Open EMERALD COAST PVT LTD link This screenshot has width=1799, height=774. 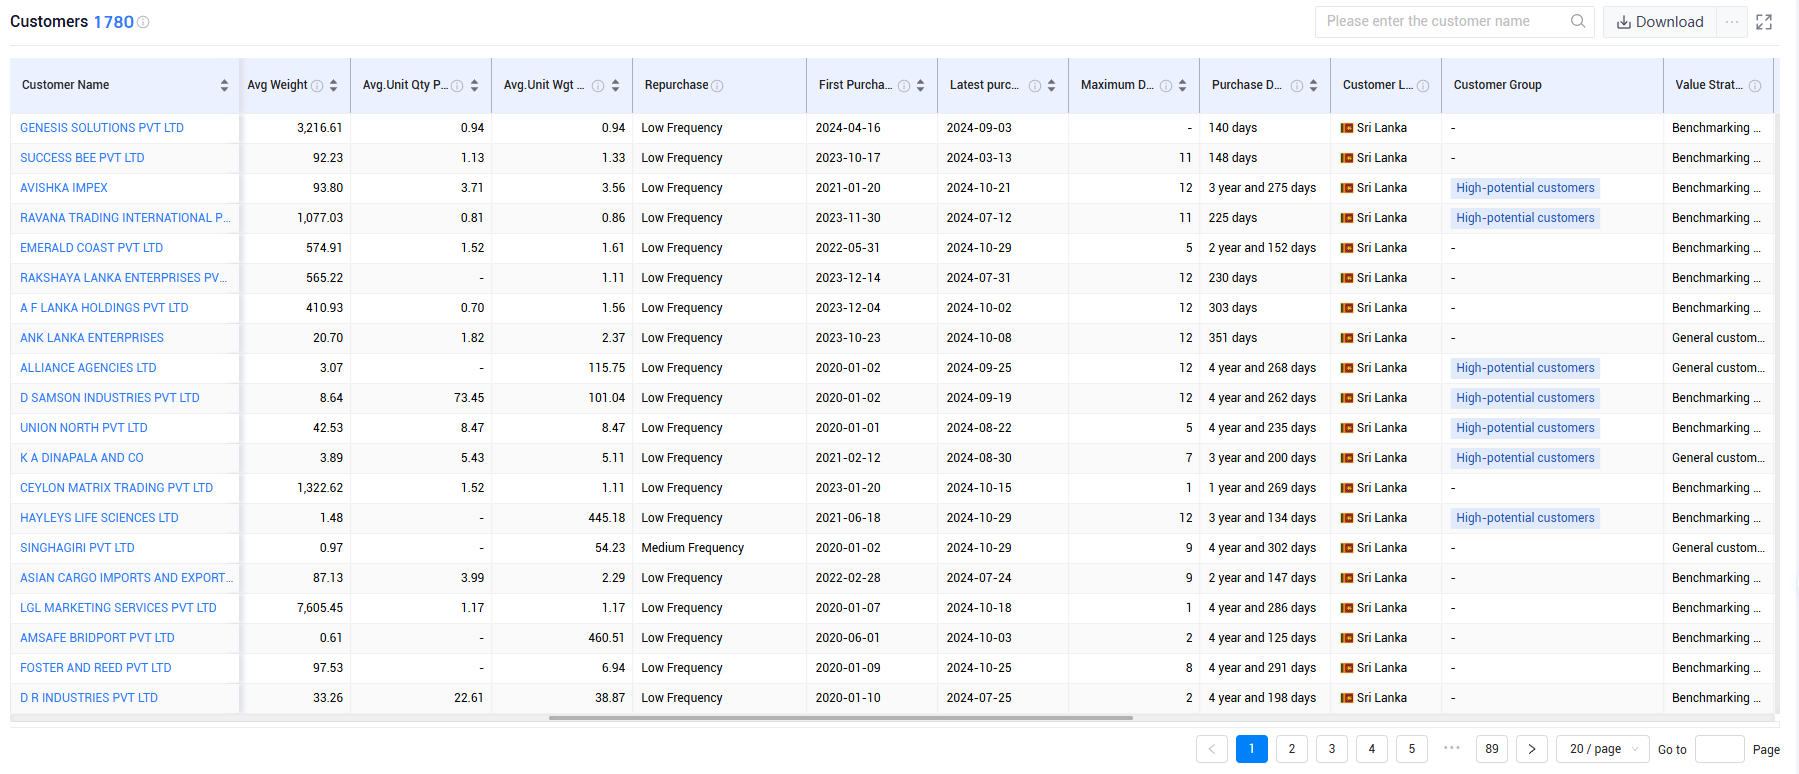coord(91,248)
